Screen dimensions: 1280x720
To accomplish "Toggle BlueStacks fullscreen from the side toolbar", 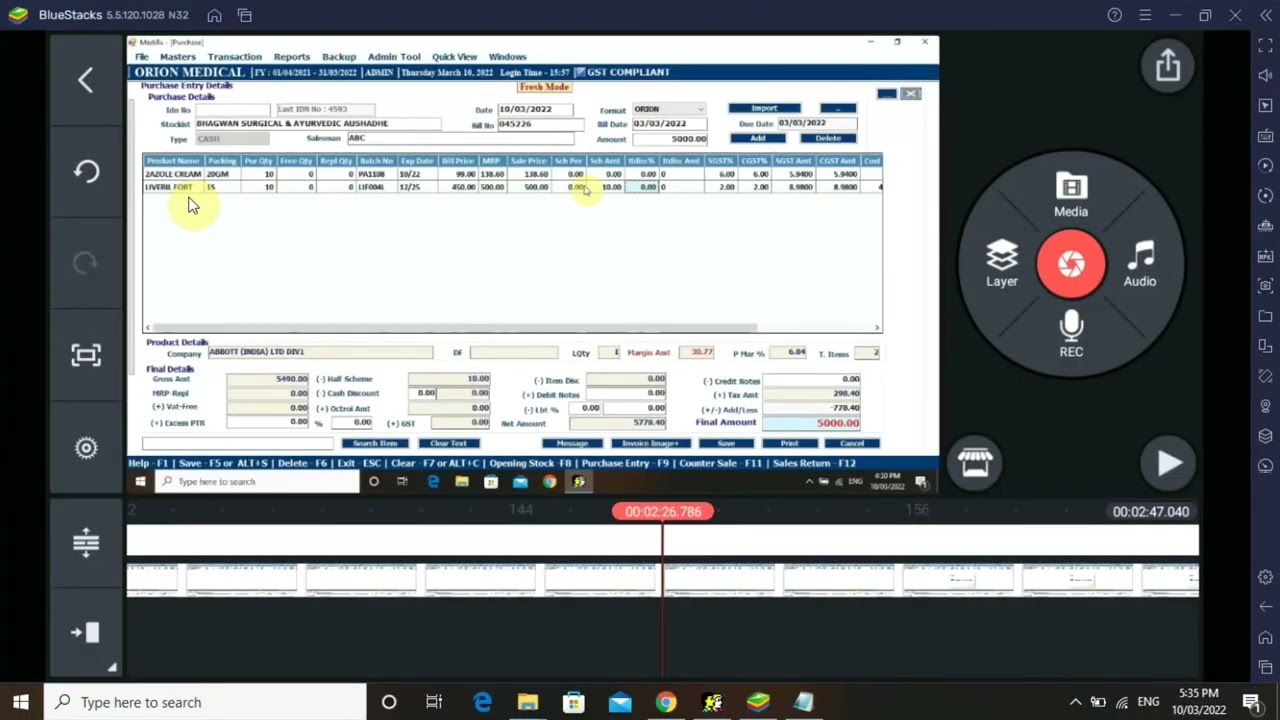I will (1265, 46).
